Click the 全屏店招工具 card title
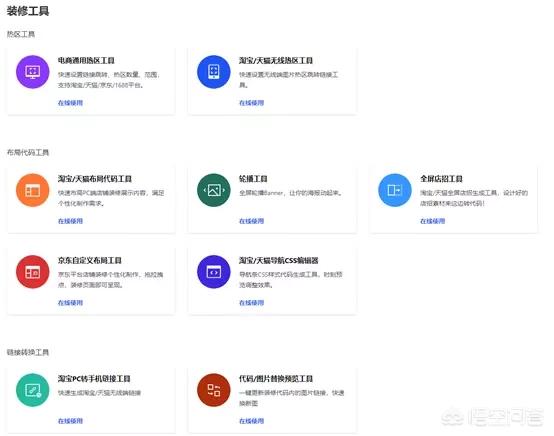The image size is (554, 436). (441, 179)
